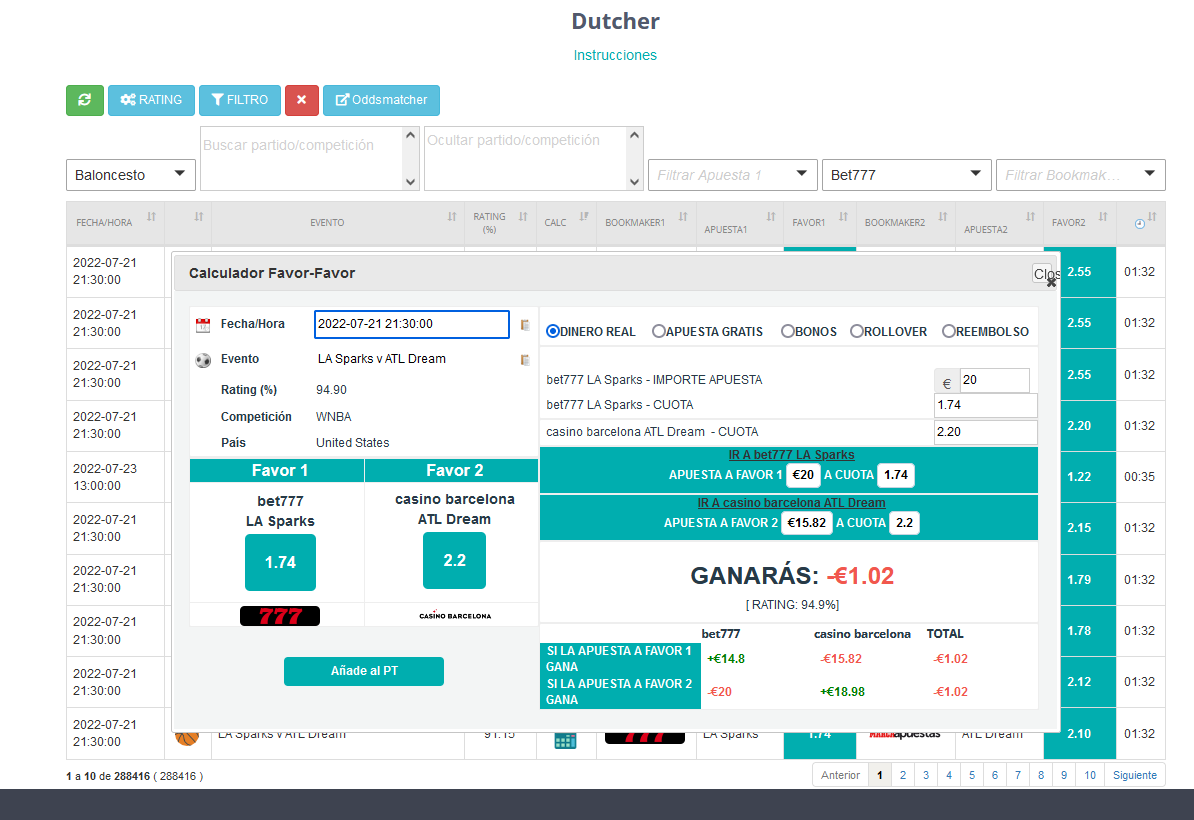Click the sort icon in EVENTO header
Image resolution: width=1194 pixels, height=820 pixels.
pos(452,217)
